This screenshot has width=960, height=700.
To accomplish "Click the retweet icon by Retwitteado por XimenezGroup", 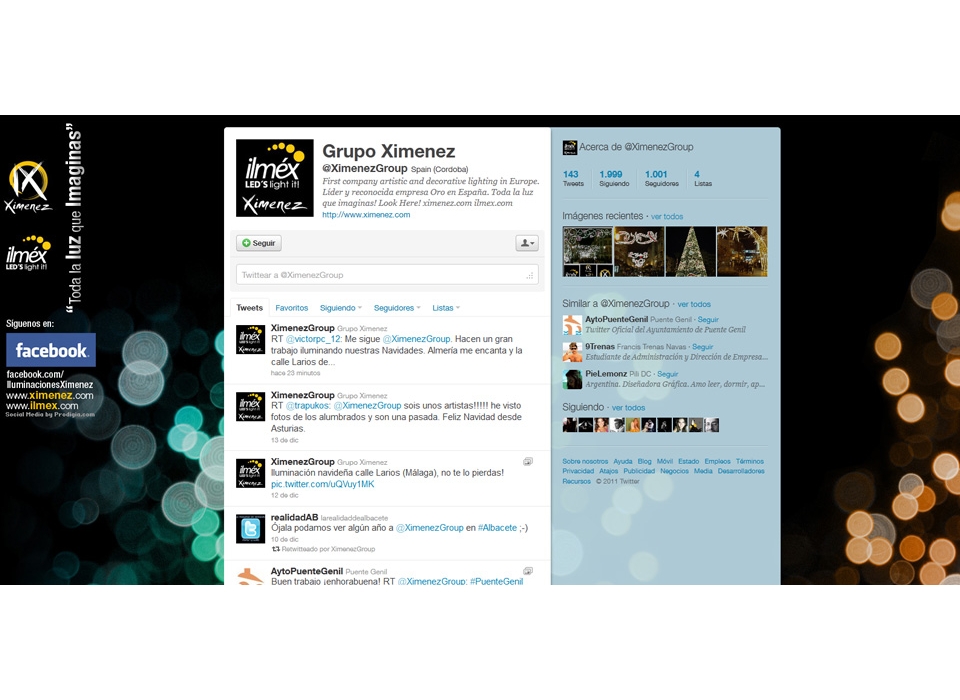I will [x=276, y=549].
